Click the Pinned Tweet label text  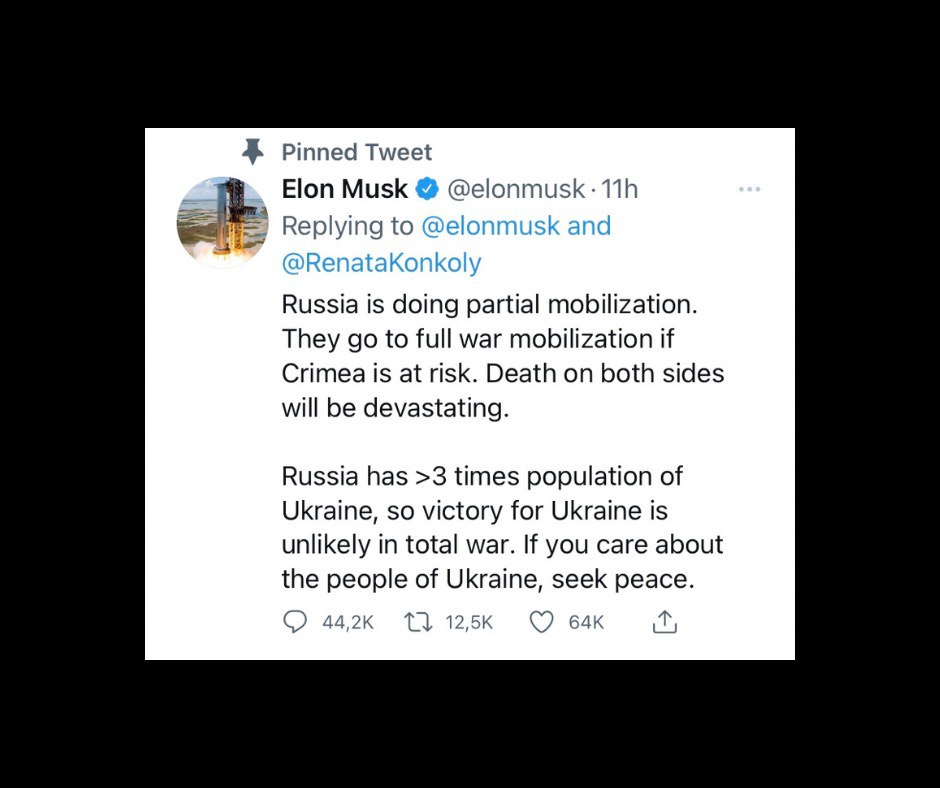pos(357,151)
